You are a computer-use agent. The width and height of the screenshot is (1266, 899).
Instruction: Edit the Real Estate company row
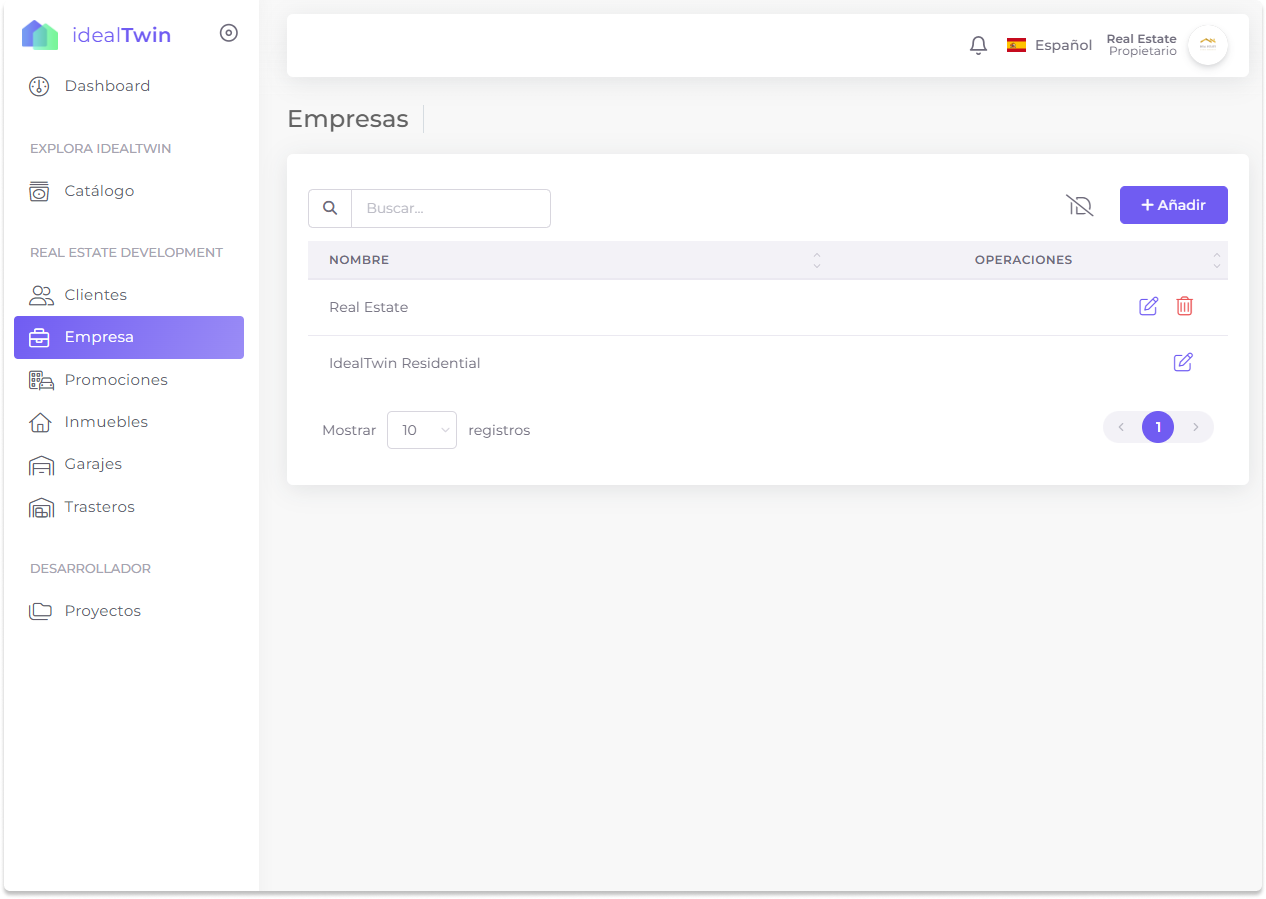[1148, 306]
